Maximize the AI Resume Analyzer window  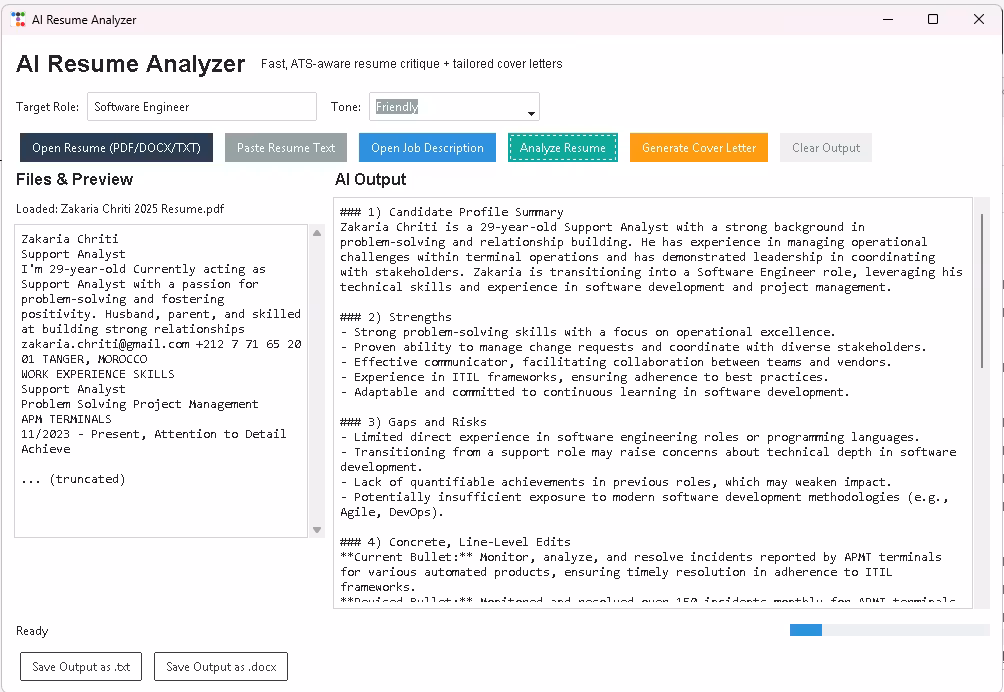[x=933, y=19]
